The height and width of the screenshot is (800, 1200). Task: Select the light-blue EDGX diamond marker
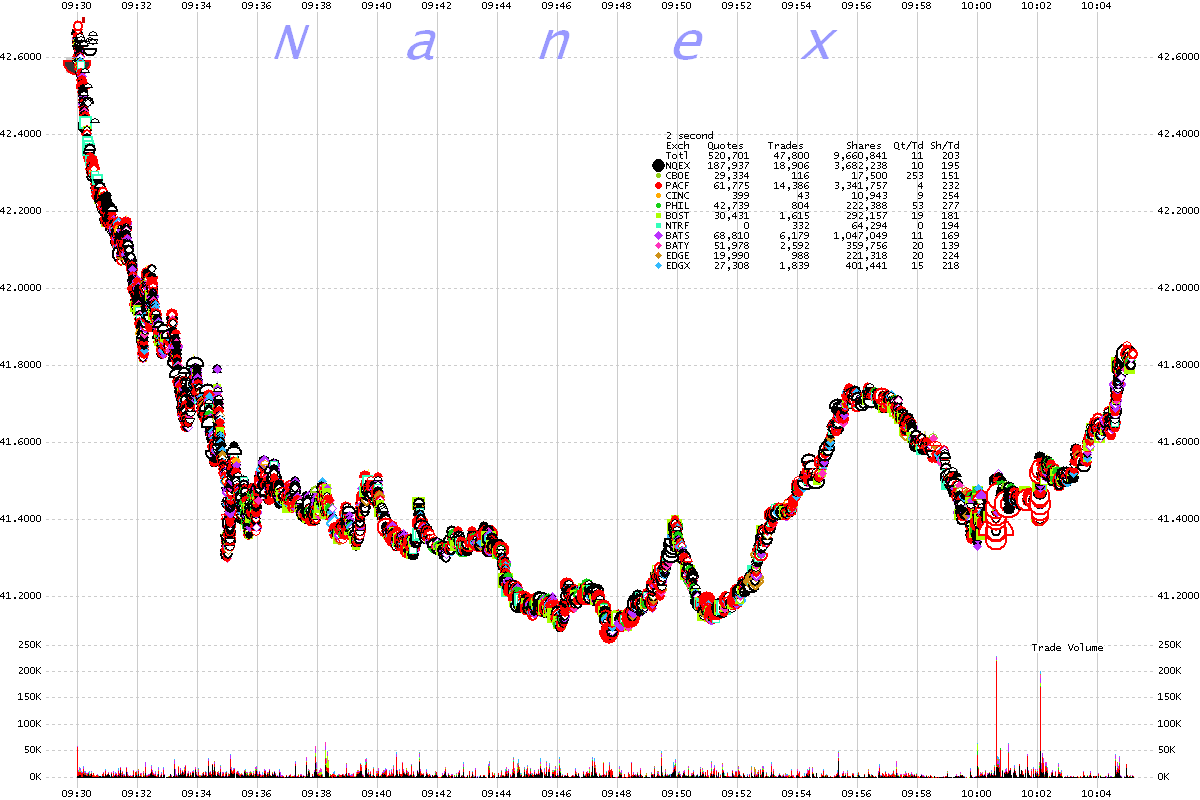coord(658,266)
